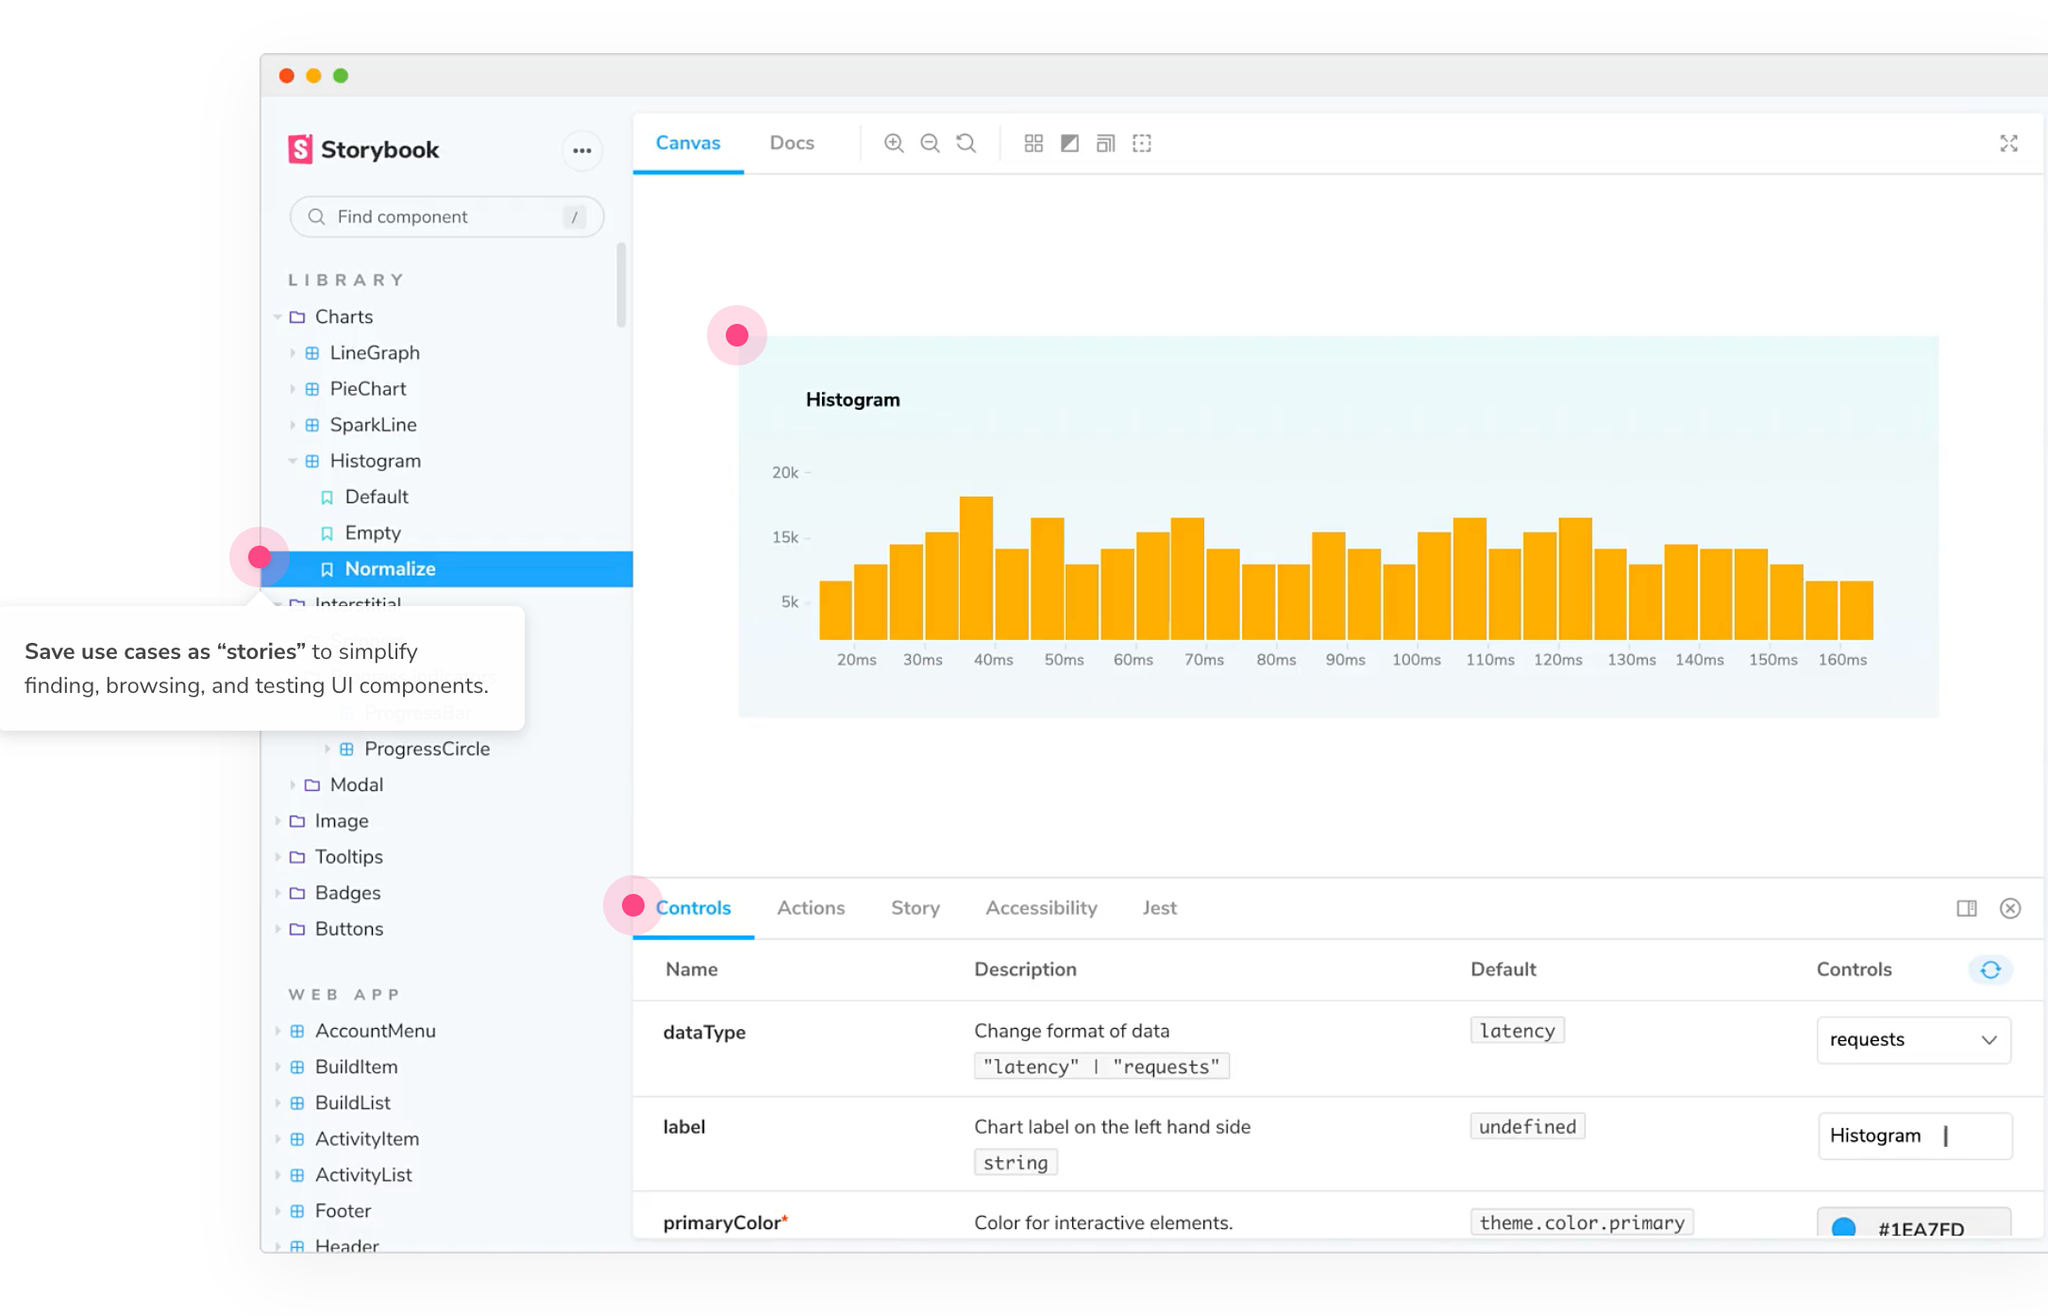This screenshot has width=2048, height=1316.
Task: Click the zoom in magnifier icon
Action: pyautogui.click(x=894, y=143)
